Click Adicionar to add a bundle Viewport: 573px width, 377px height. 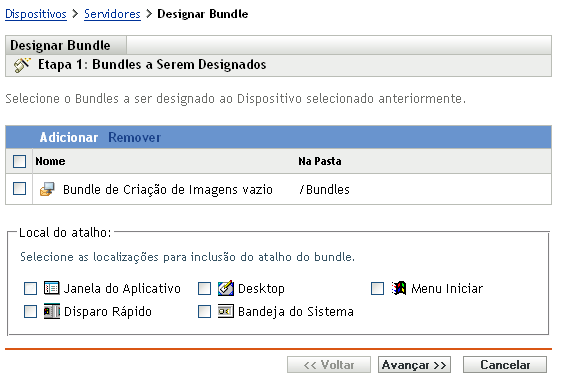coord(69,137)
